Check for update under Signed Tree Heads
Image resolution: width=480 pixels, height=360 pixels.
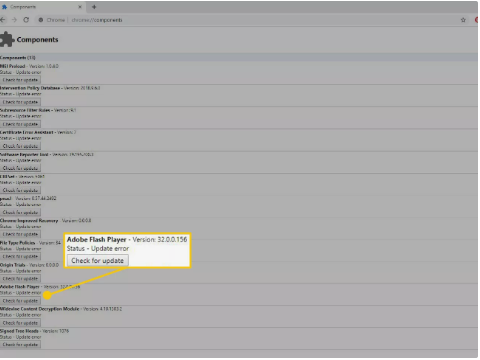(20, 344)
